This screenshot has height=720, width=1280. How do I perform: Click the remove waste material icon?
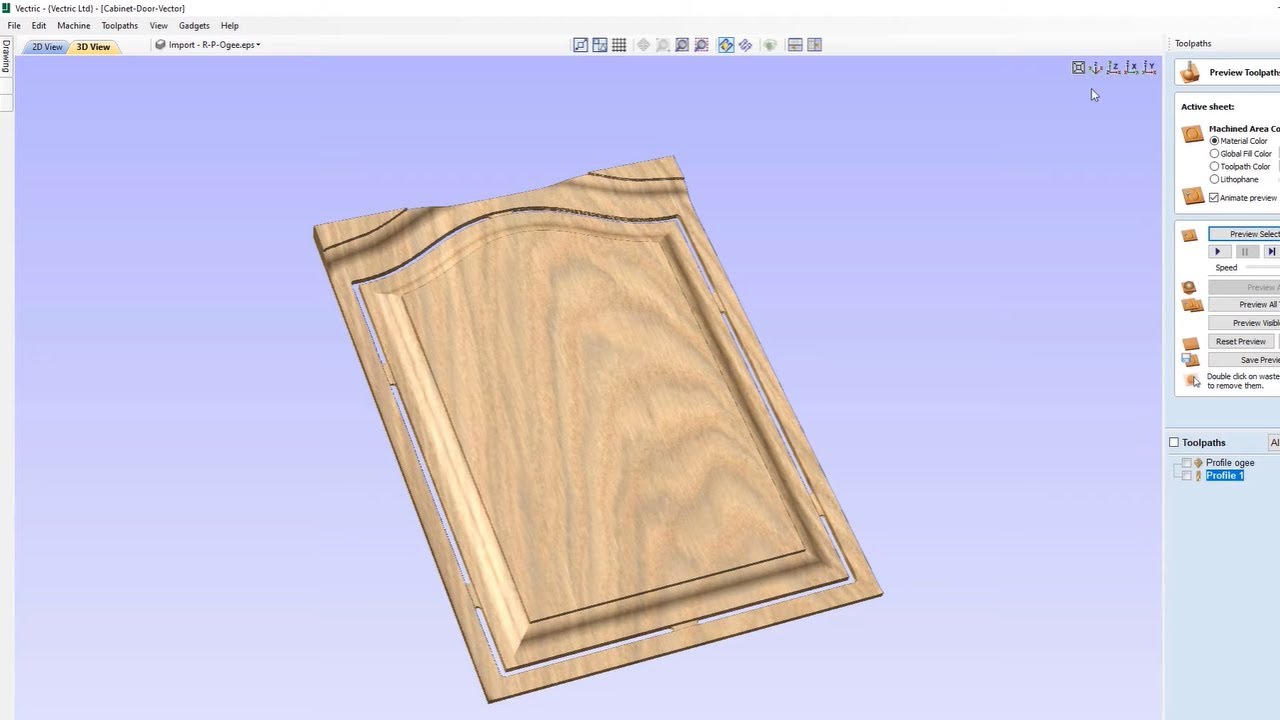pyautogui.click(x=1192, y=380)
